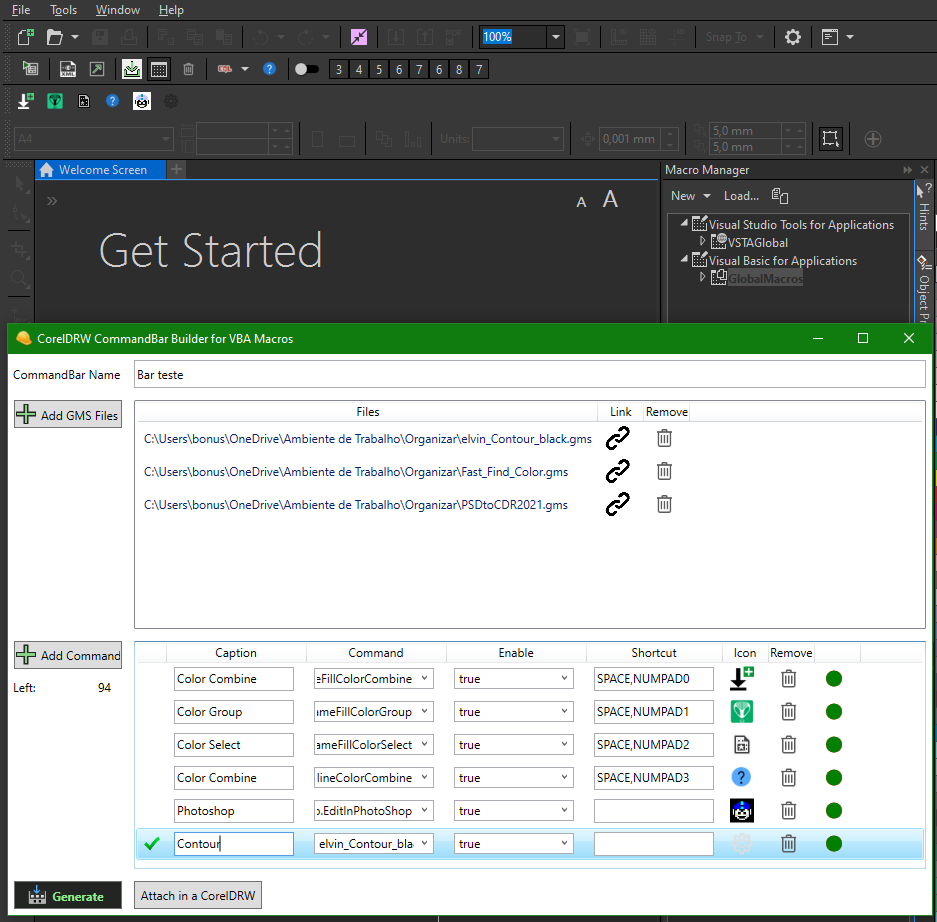The width and height of the screenshot is (937, 922).
Task: Open Enable dropdown for Color Select row
Action: [x=564, y=744]
